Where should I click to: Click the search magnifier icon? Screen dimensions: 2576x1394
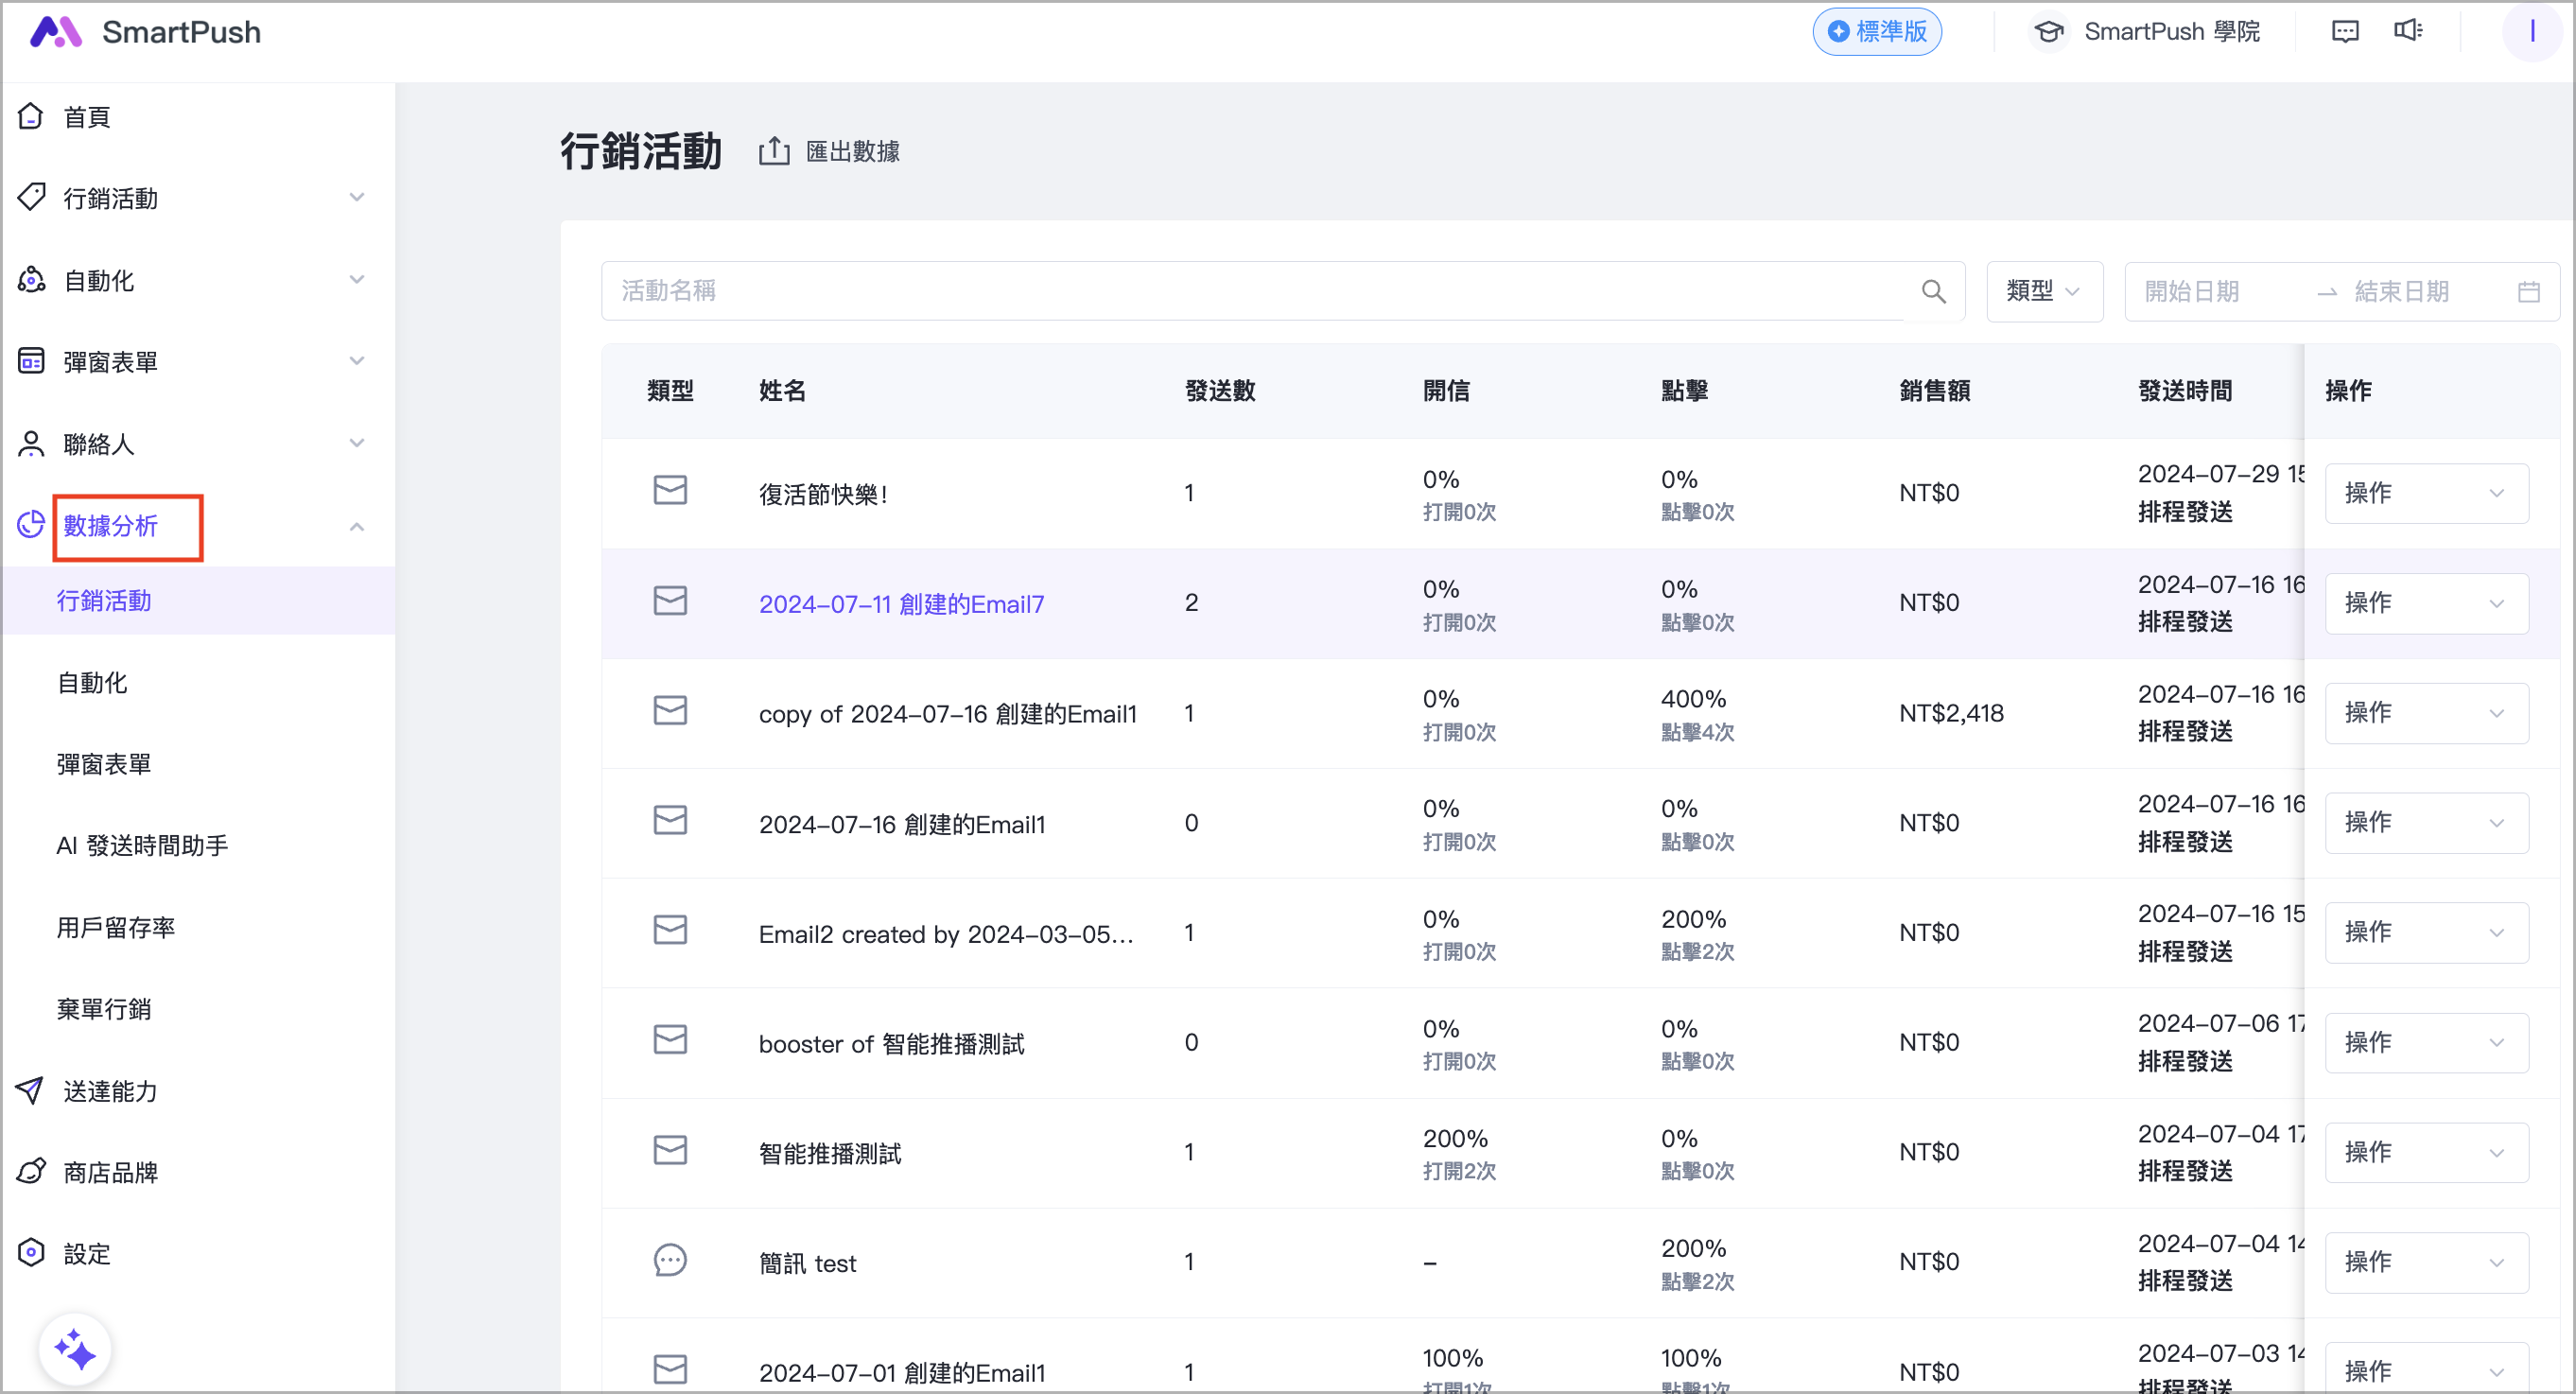click(x=1934, y=291)
